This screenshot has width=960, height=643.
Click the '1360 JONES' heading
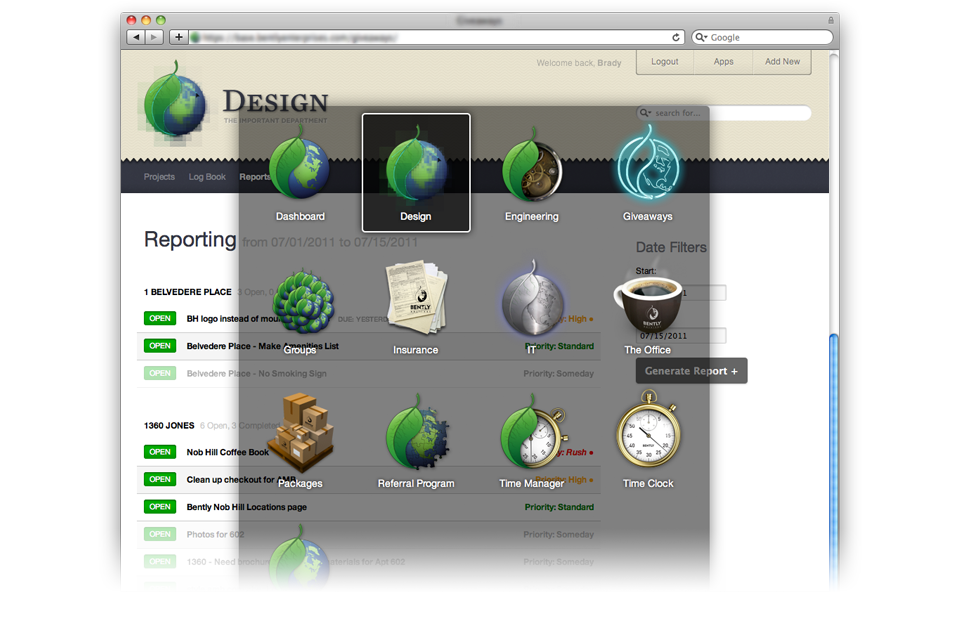pyautogui.click(x=169, y=426)
